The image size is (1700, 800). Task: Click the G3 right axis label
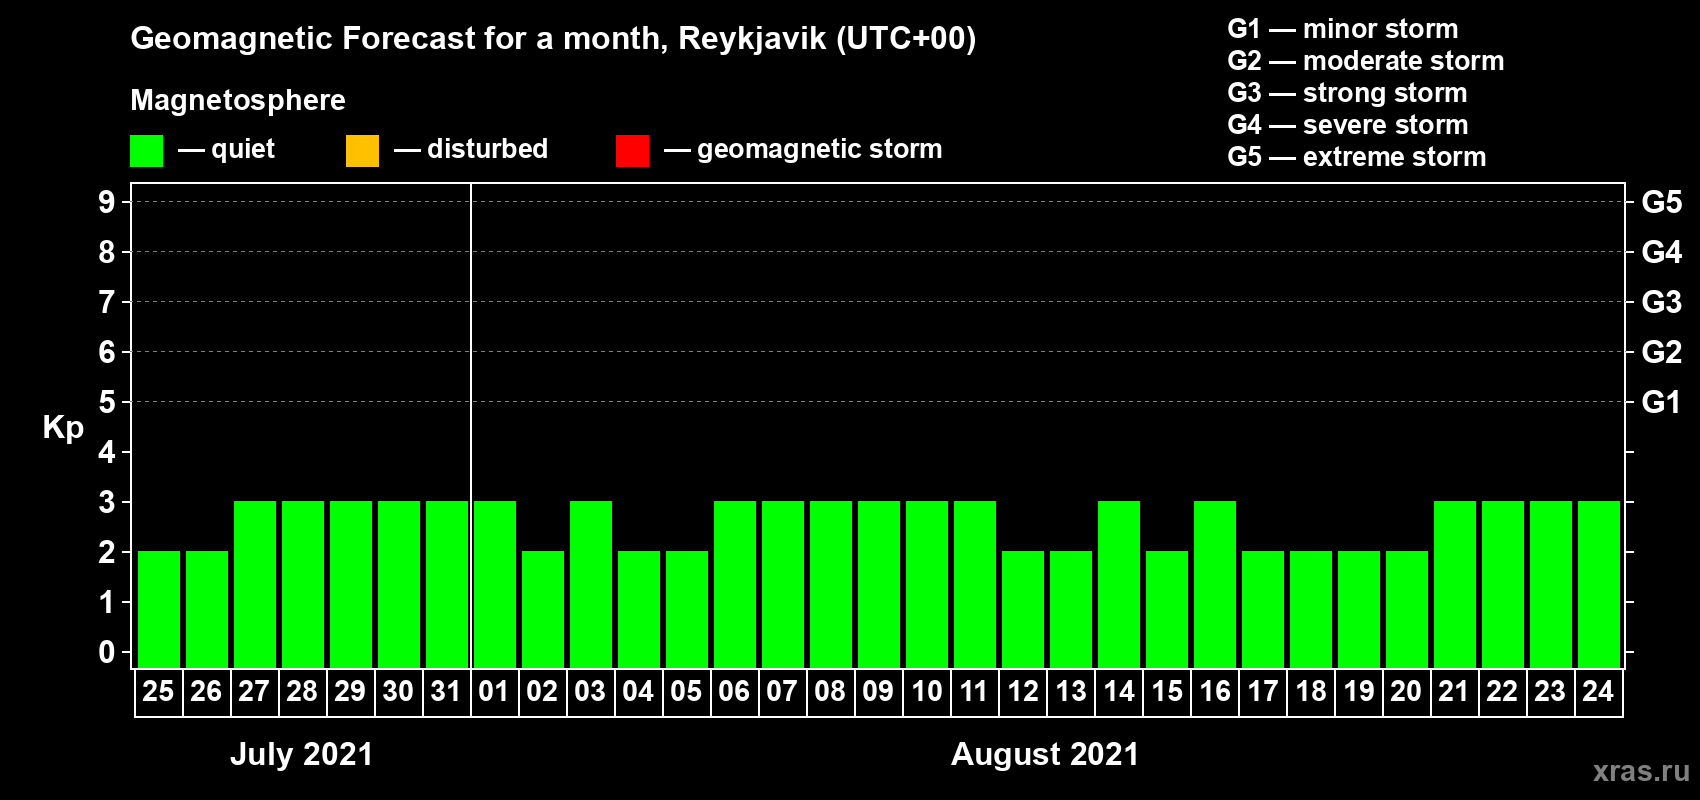[1662, 302]
